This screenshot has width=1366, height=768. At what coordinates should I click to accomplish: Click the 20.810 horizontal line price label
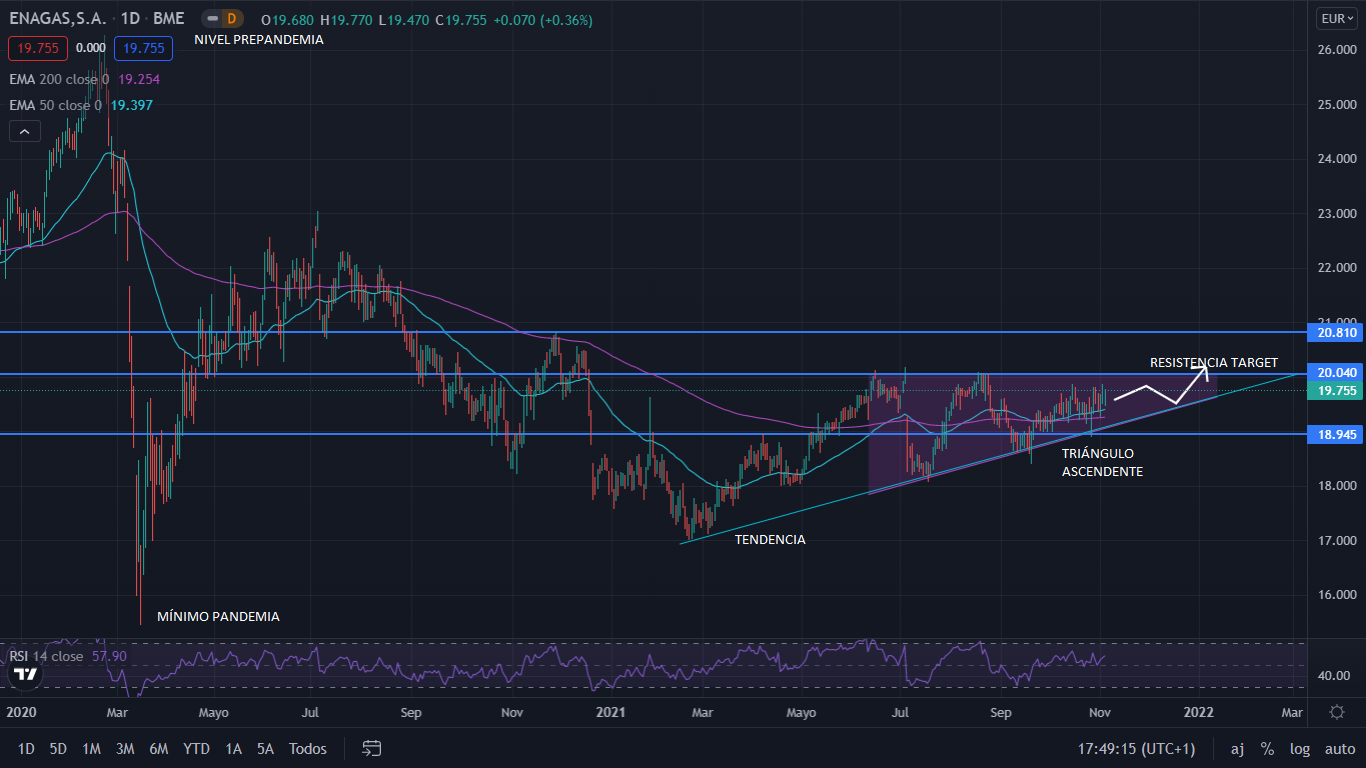(x=1334, y=332)
